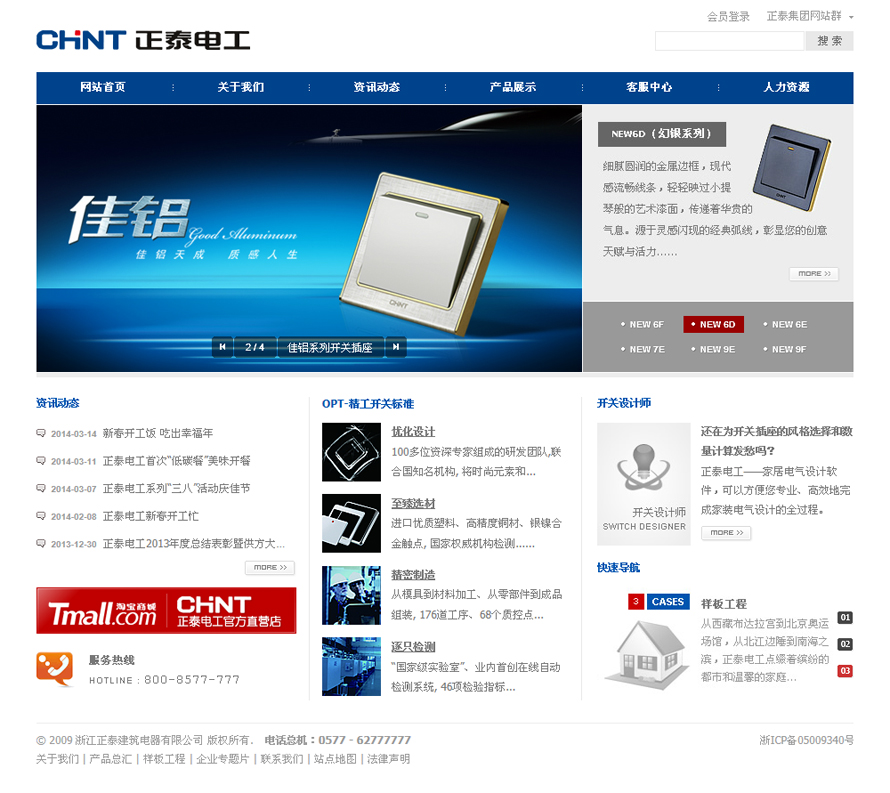Viewport: 890px width, 793px height.
Task: Select the NEW 6D series tab
Action: click(713, 325)
